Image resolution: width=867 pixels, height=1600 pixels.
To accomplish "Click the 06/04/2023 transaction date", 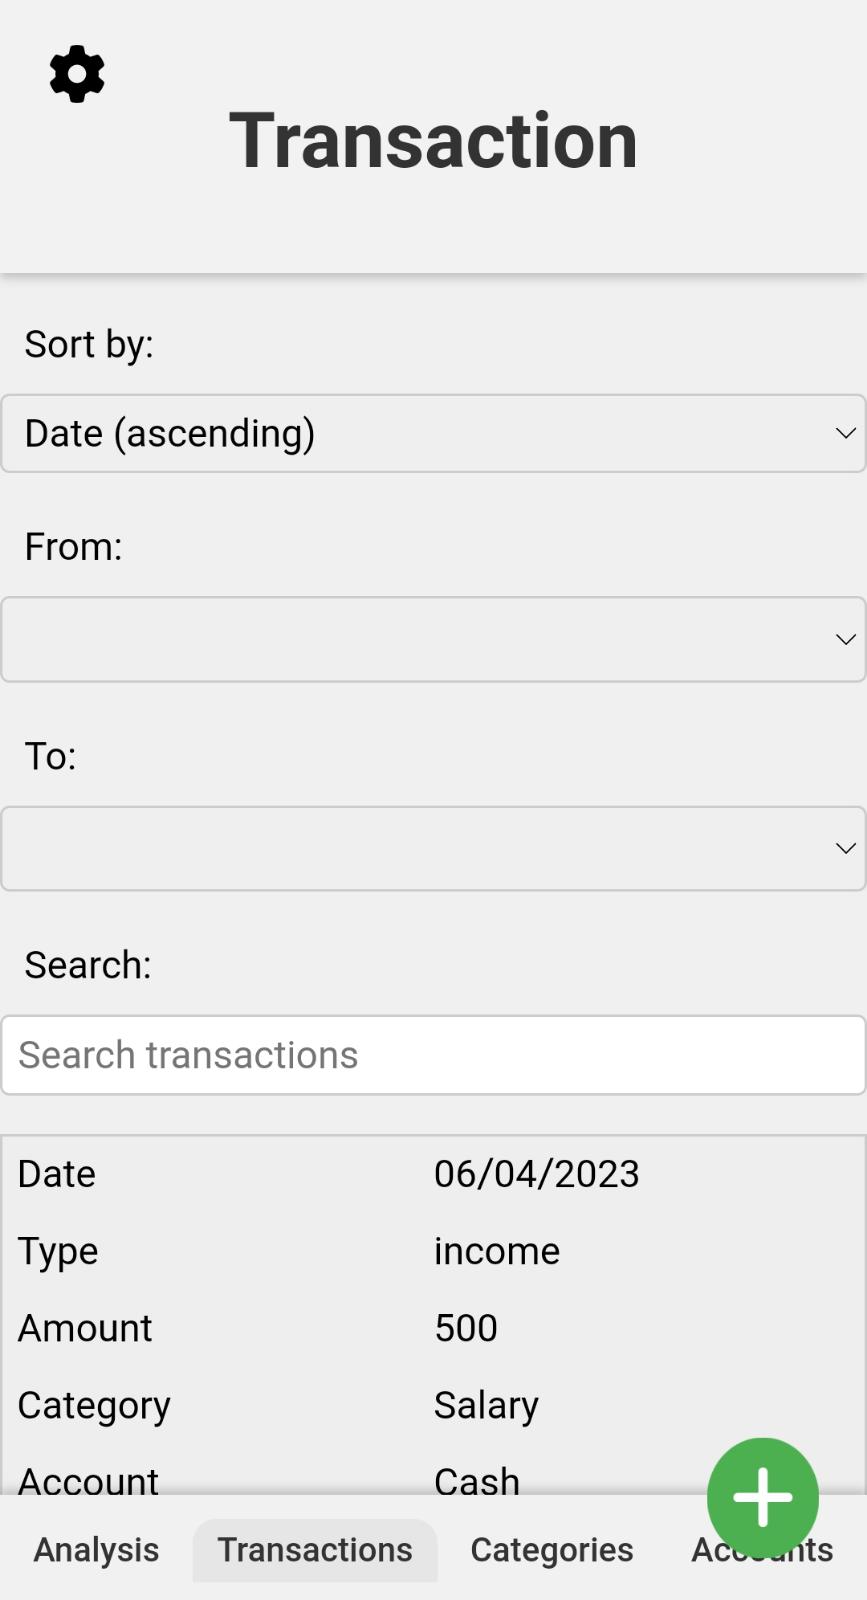I will tap(536, 1174).
